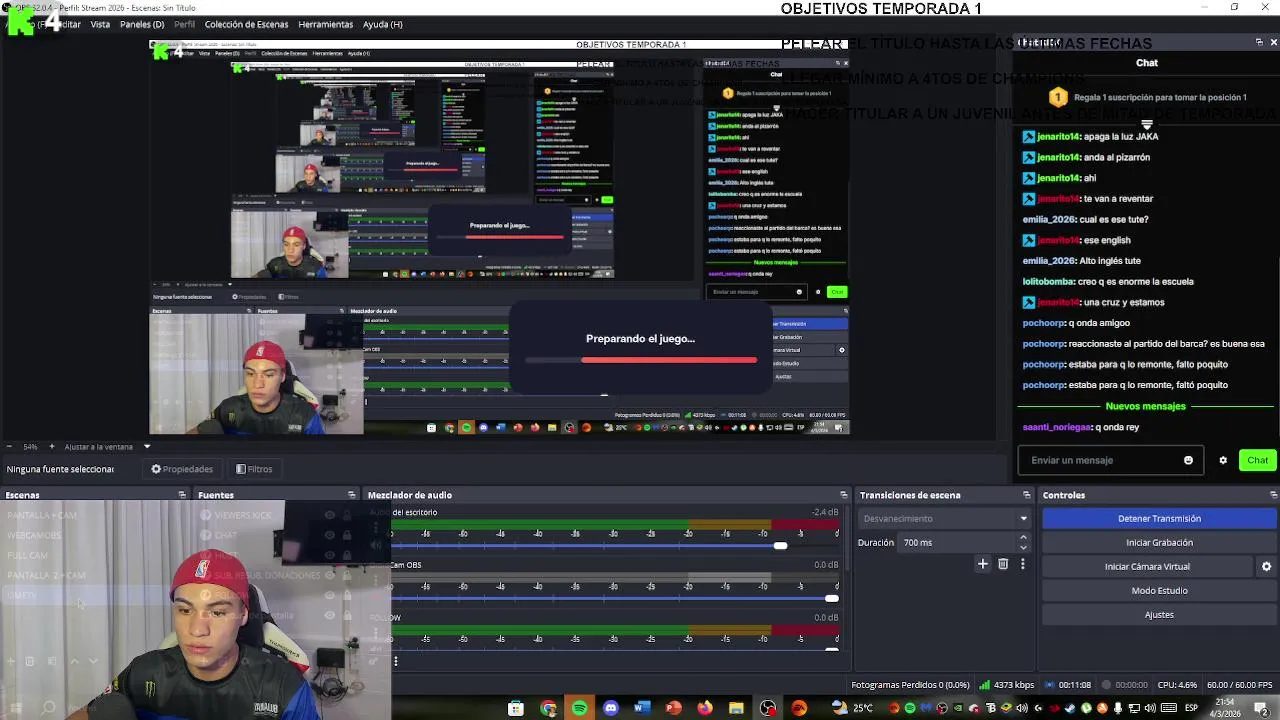Click the gift subscription badge icon
Viewport: 1280px width, 720px height.
click(x=1058, y=97)
